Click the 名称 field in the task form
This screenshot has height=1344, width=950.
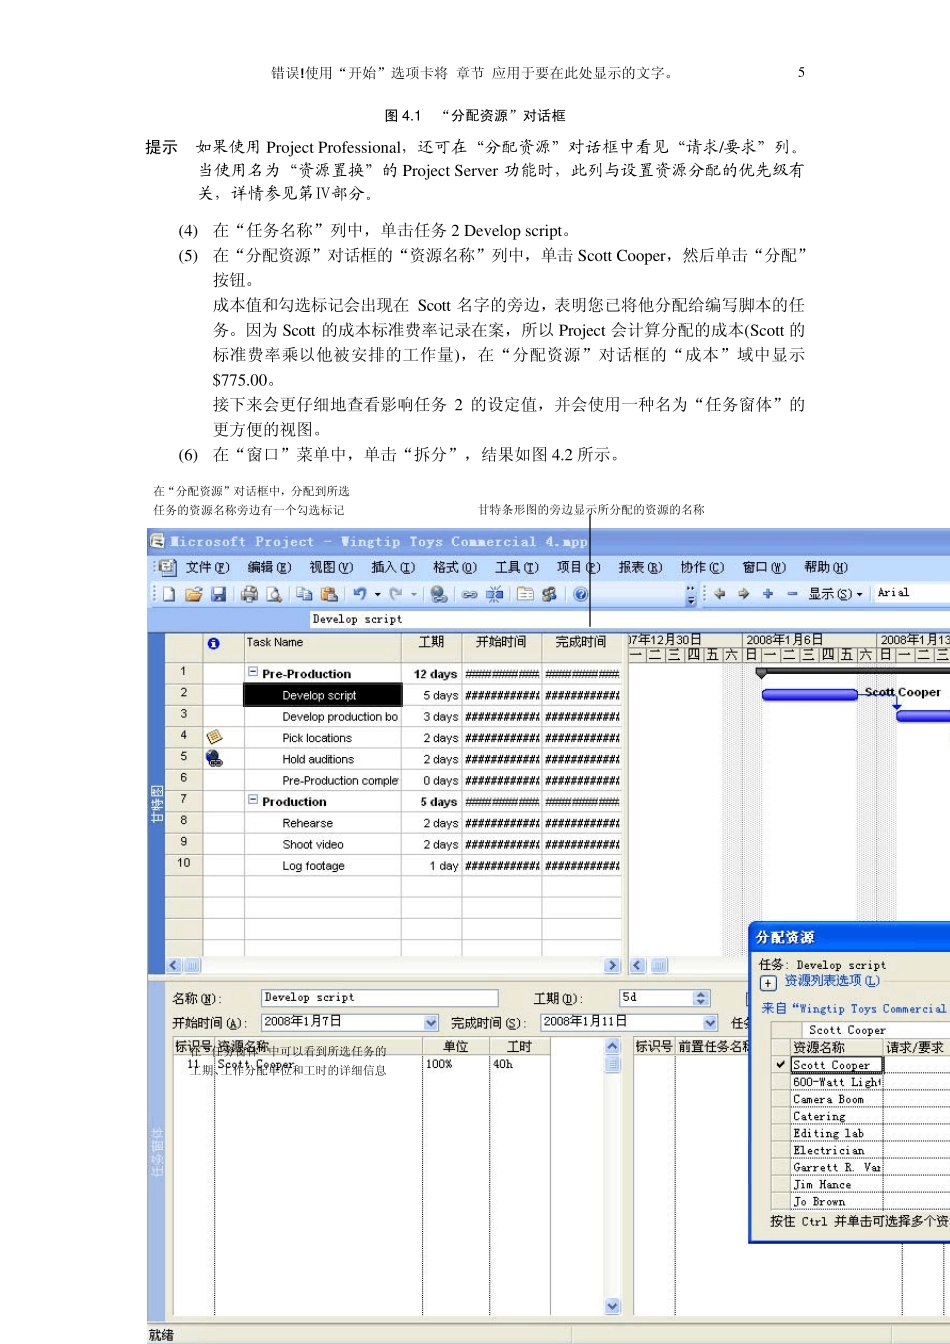pyautogui.click(x=380, y=998)
